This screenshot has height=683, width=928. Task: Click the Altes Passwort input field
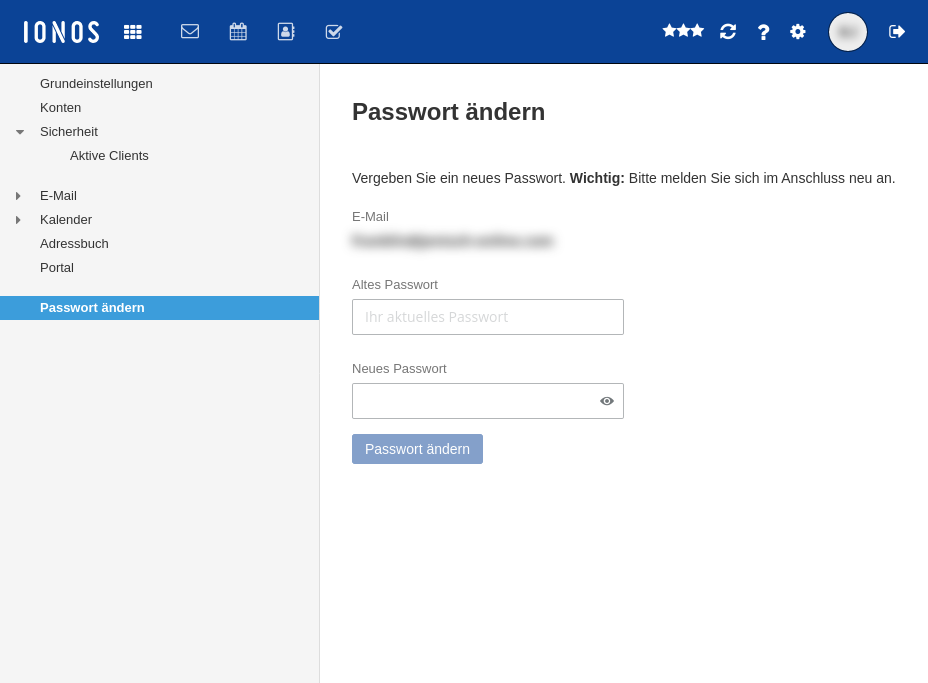tap(487, 317)
